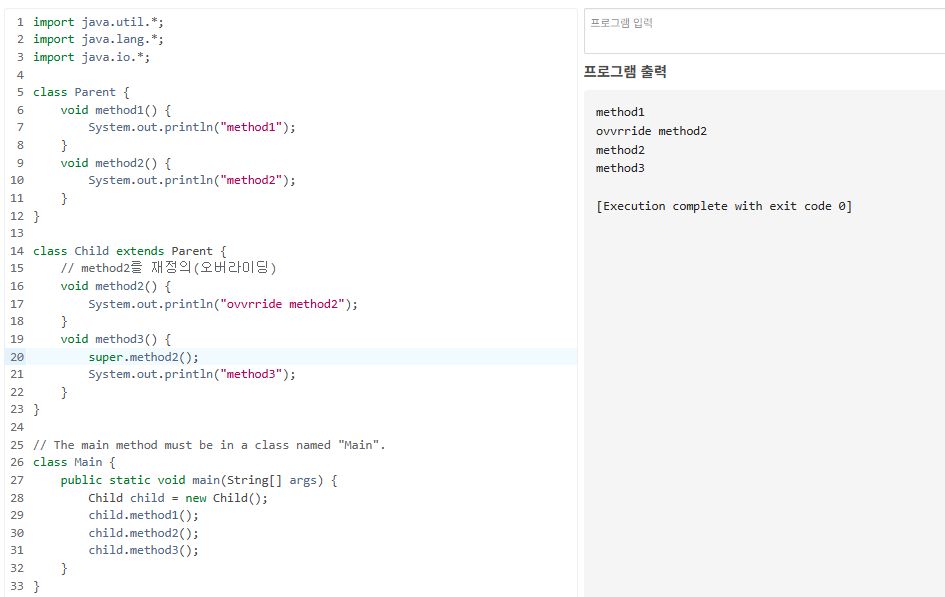Click the println "method3" statement
The height and width of the screenshot is (597, 945).
pos(192,374)
